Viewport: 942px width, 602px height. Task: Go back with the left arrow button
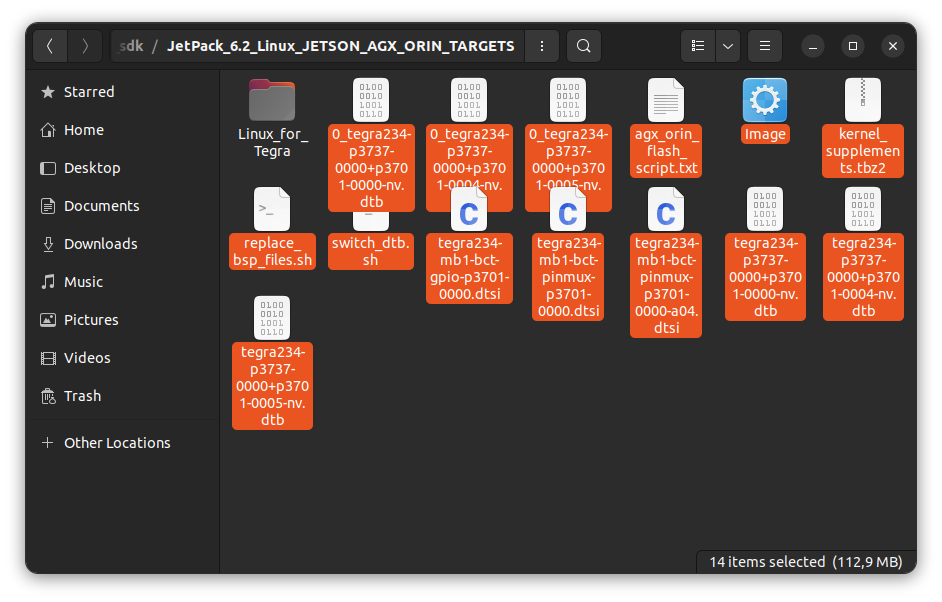click(x=50, y=46)
